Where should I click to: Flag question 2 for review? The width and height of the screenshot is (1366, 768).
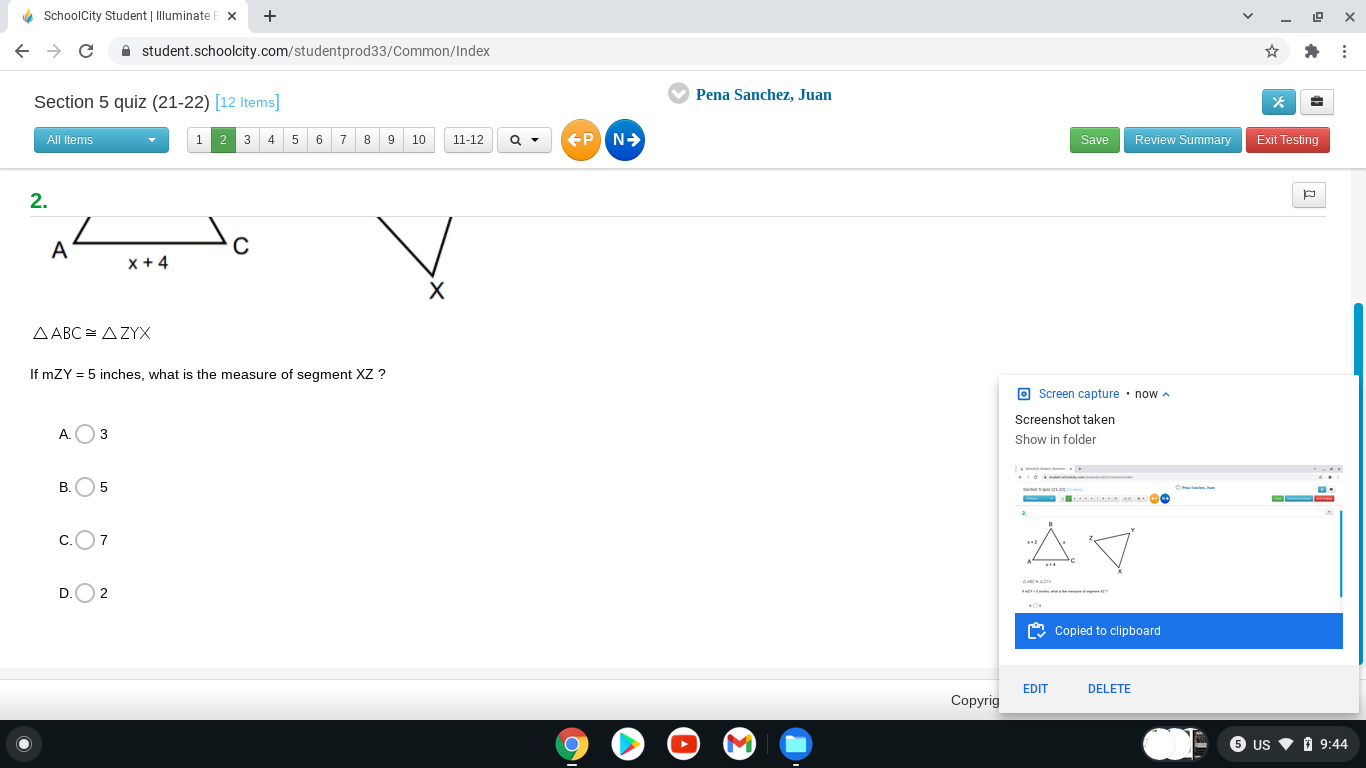1309,195
